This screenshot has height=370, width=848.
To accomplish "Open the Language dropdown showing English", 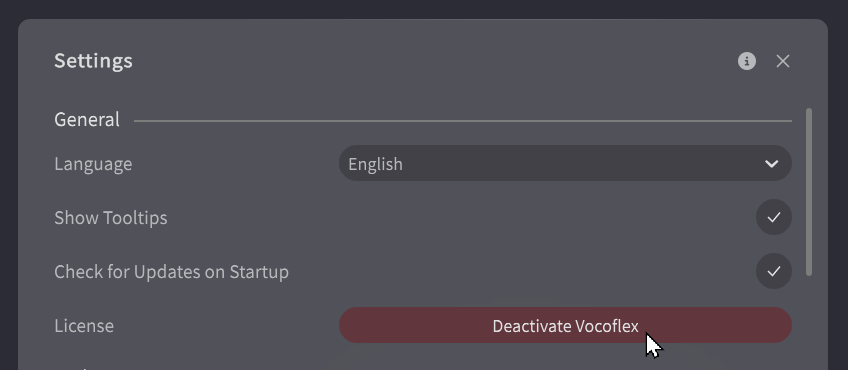I will 565,163.
